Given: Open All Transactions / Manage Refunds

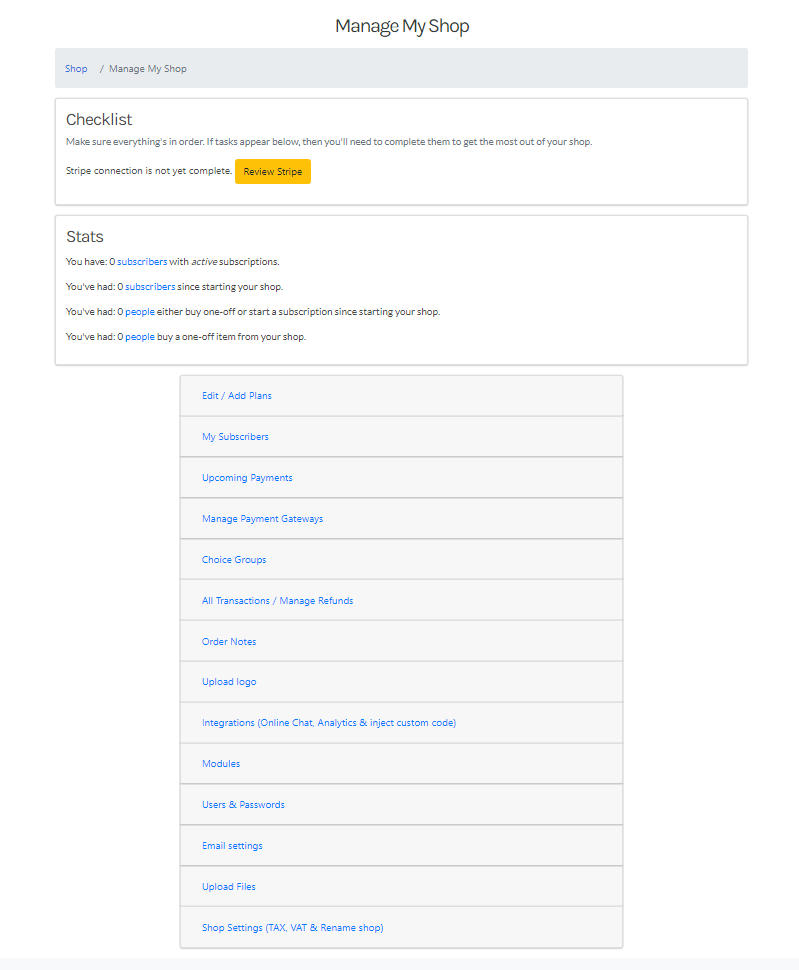Looking at the screenshot, I should click(x=278, y=601).
